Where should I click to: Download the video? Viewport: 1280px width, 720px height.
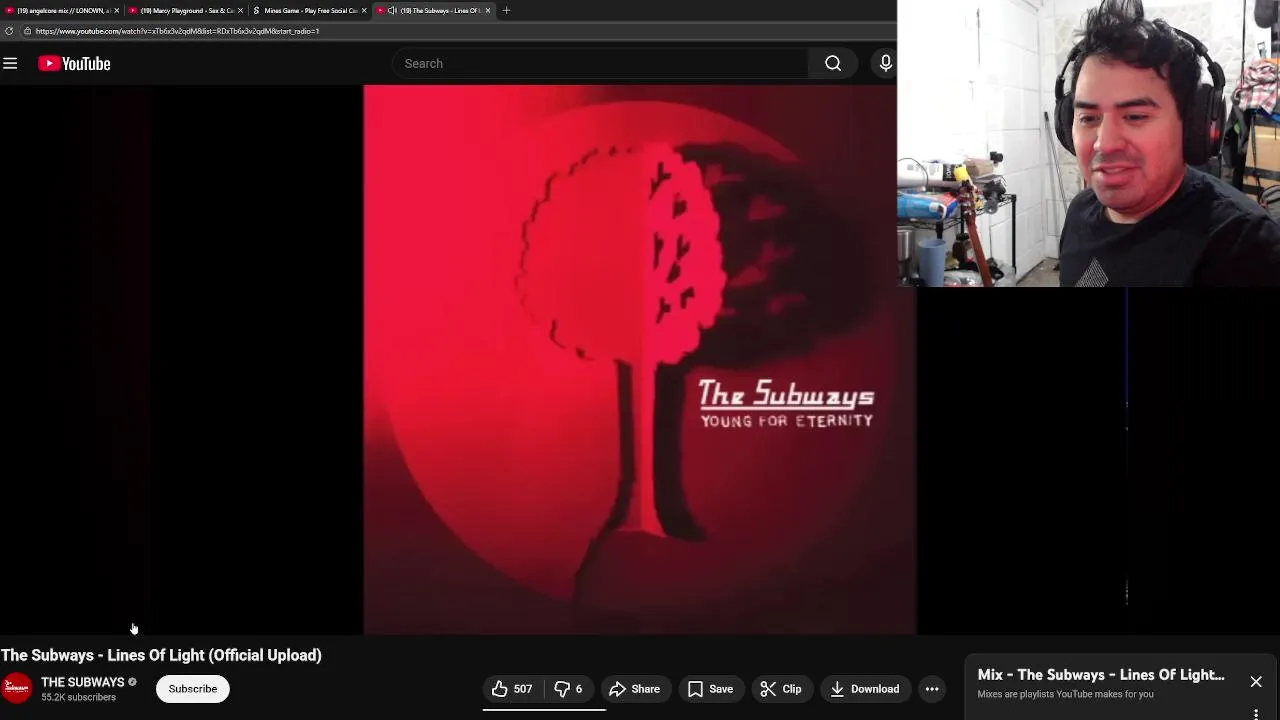pos(865,689)
